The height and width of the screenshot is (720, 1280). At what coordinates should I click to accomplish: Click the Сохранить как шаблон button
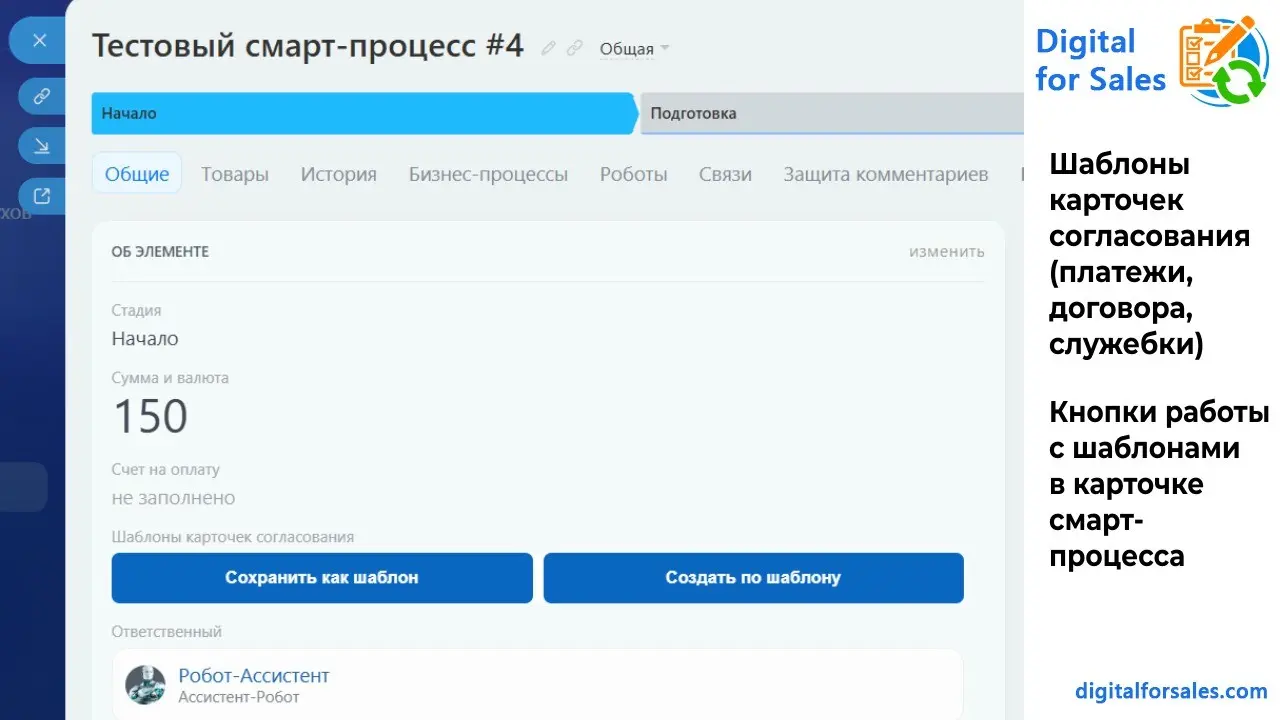pos(322,578)
